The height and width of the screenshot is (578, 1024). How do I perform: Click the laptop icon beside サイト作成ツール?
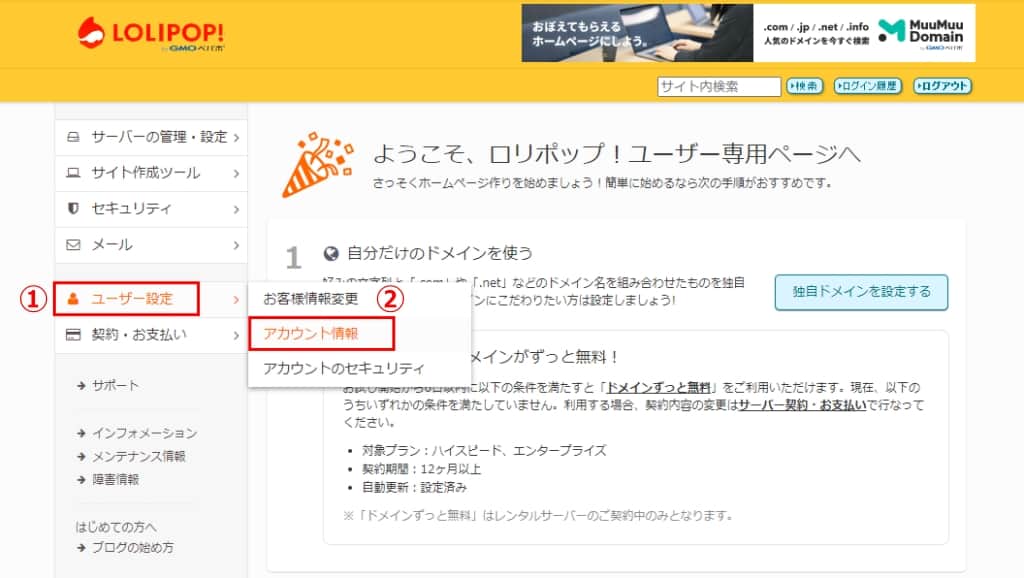point(73,173)
